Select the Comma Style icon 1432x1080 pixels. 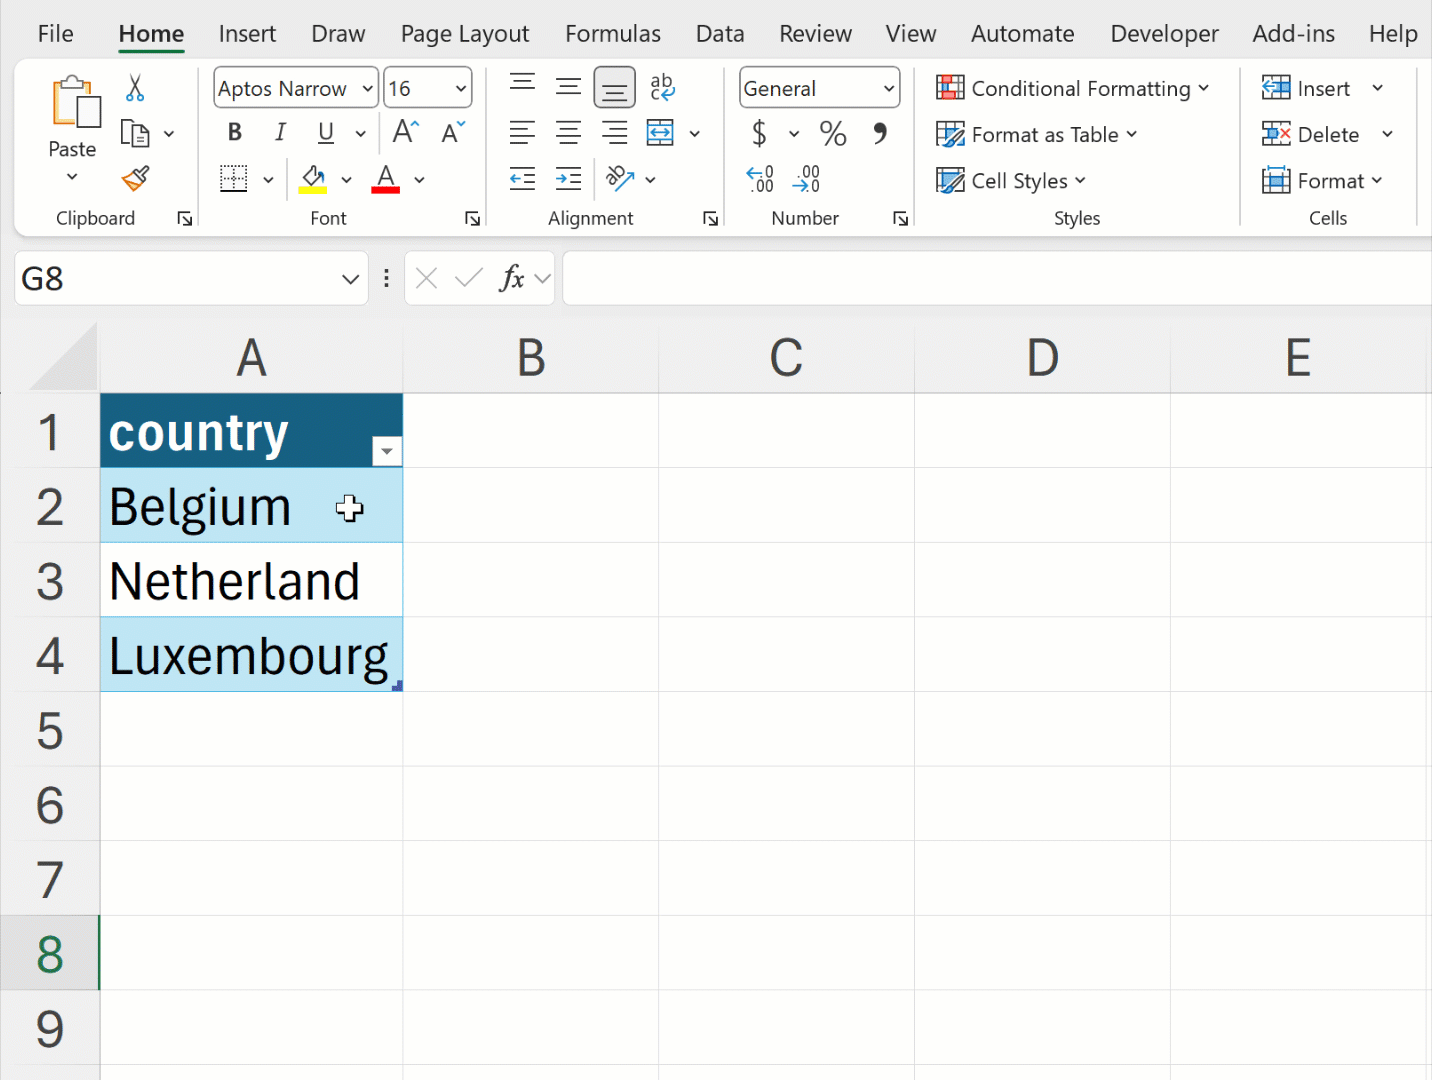[x=879, y=134]
